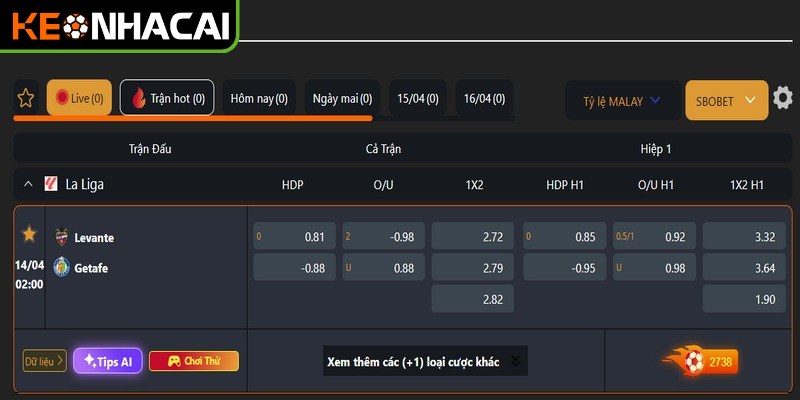This screenshot has height=400, width=800.
Task: Open the settings gear icon
Action: pos(783,98)
